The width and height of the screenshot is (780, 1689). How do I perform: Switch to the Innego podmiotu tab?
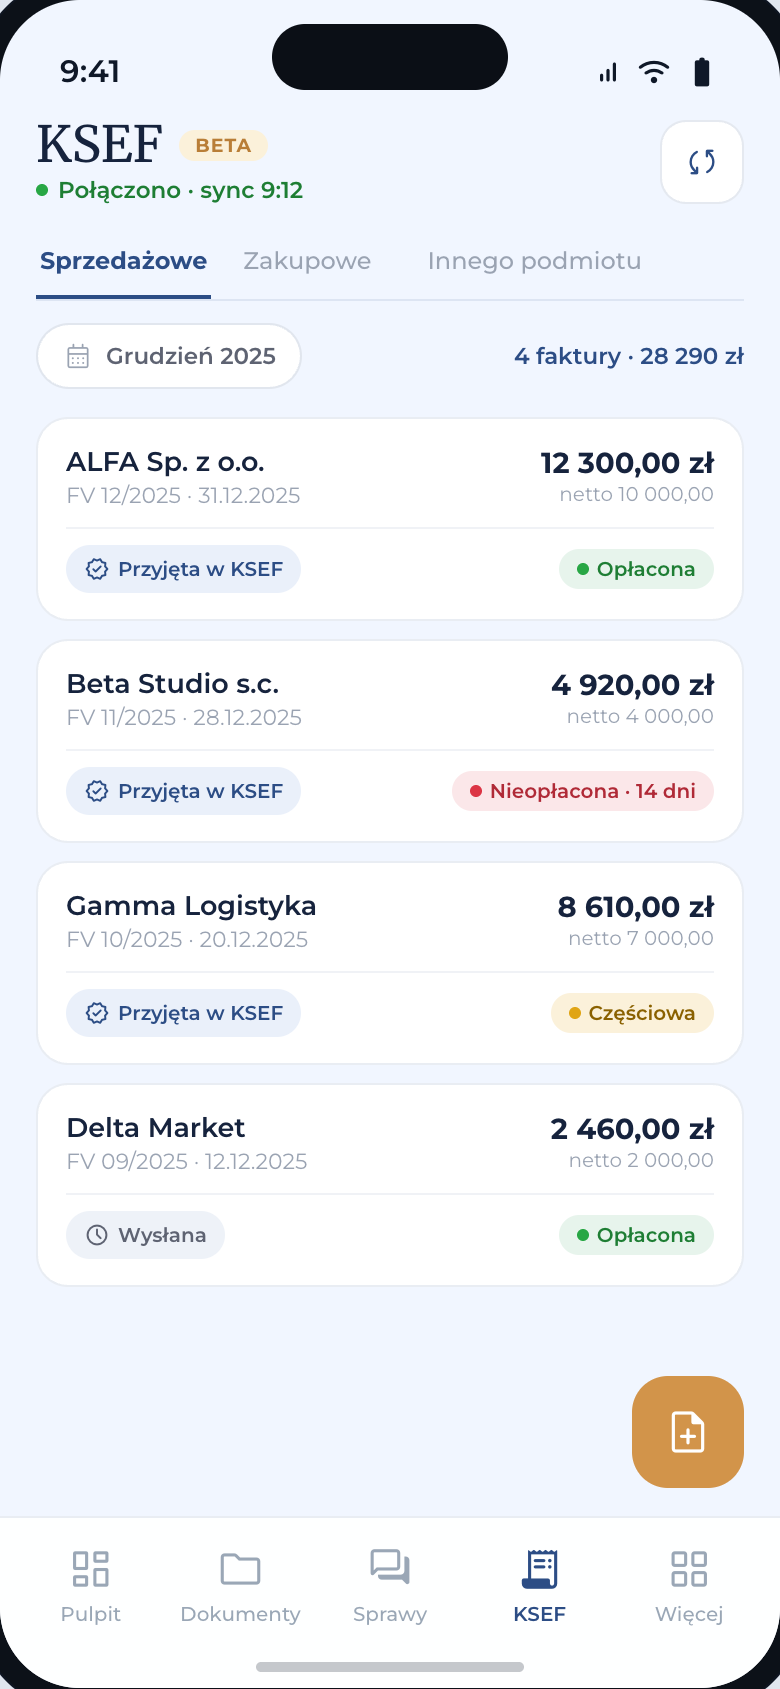point(534,261)
